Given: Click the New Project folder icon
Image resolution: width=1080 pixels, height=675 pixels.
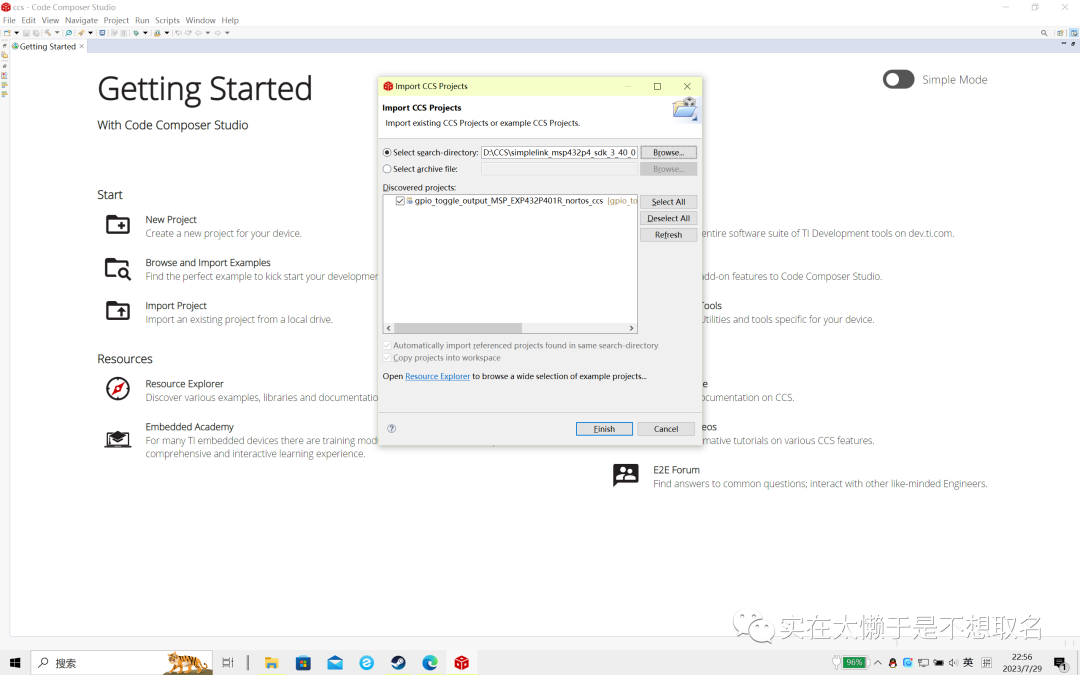Looking at the screenshot, I should 118,225.
